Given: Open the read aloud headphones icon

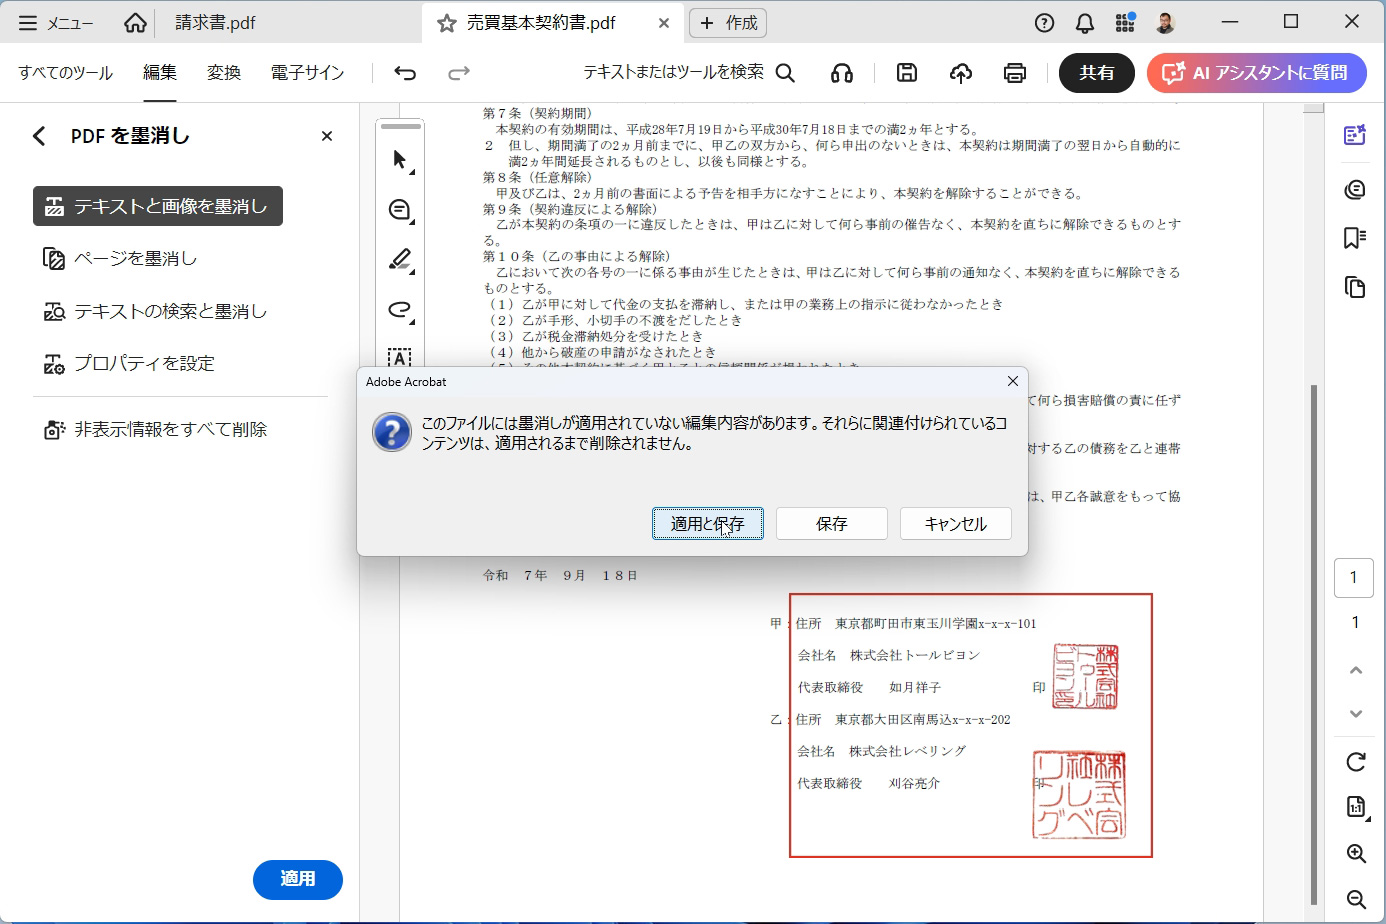Looking at the screenshot, I should point(842,73).
